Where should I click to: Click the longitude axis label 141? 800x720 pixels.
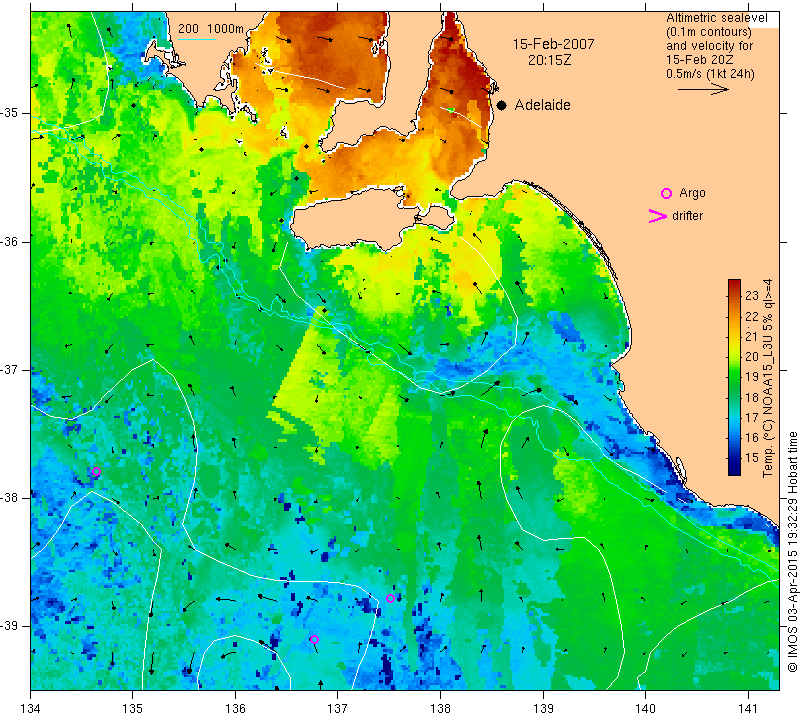748,708
